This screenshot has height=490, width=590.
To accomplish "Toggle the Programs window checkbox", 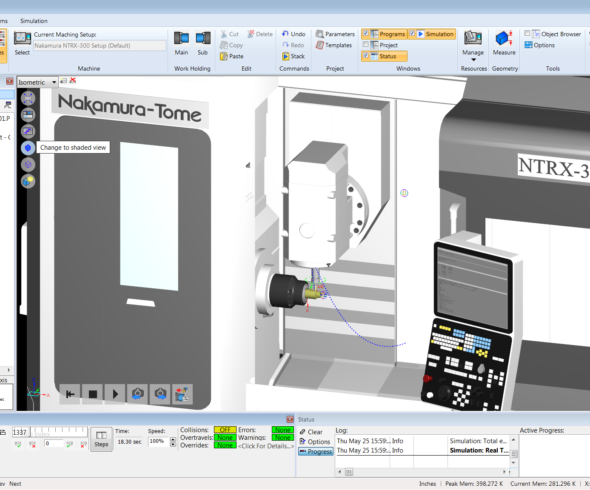I will coord(365,34).
